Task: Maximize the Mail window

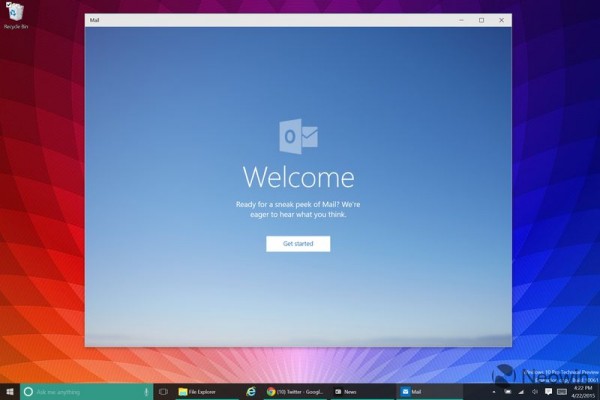Action: pos(481,19)
